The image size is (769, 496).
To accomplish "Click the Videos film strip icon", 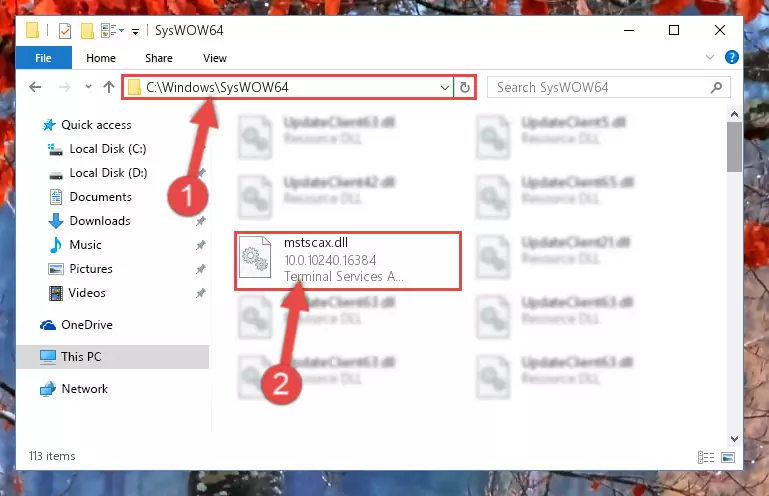I will 56,293.
